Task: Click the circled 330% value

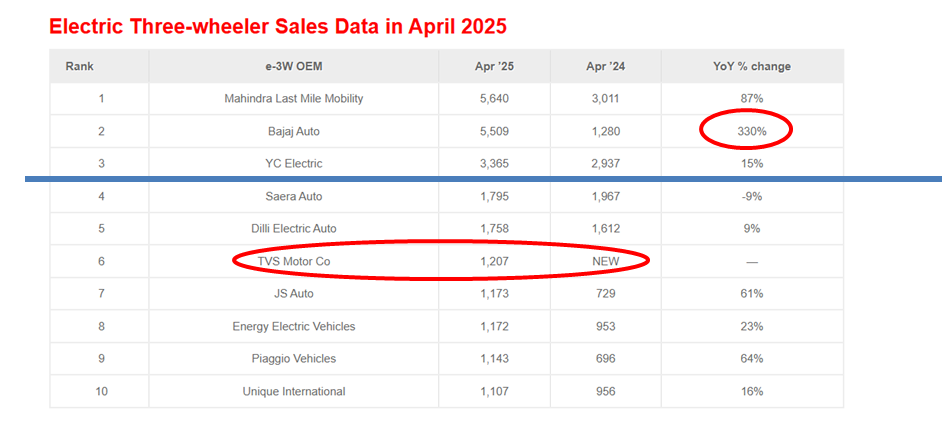Action: pos(745,131)
